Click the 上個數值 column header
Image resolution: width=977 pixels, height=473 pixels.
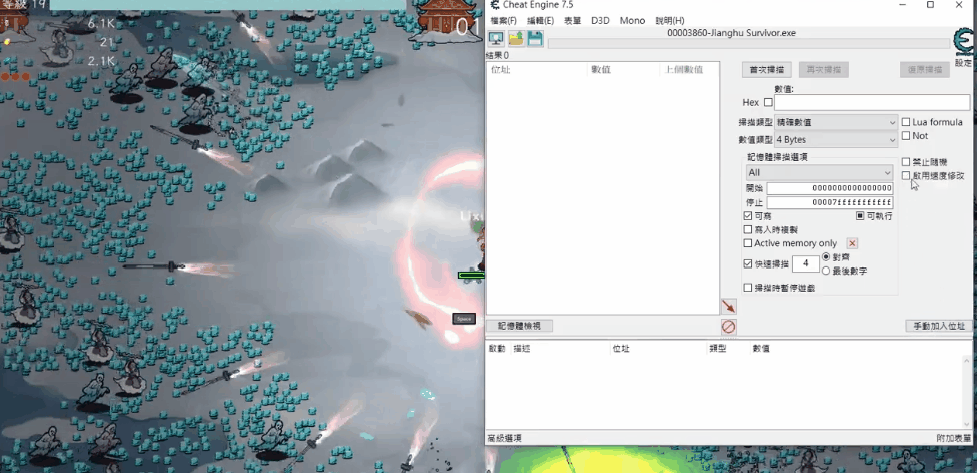(689, 70)
